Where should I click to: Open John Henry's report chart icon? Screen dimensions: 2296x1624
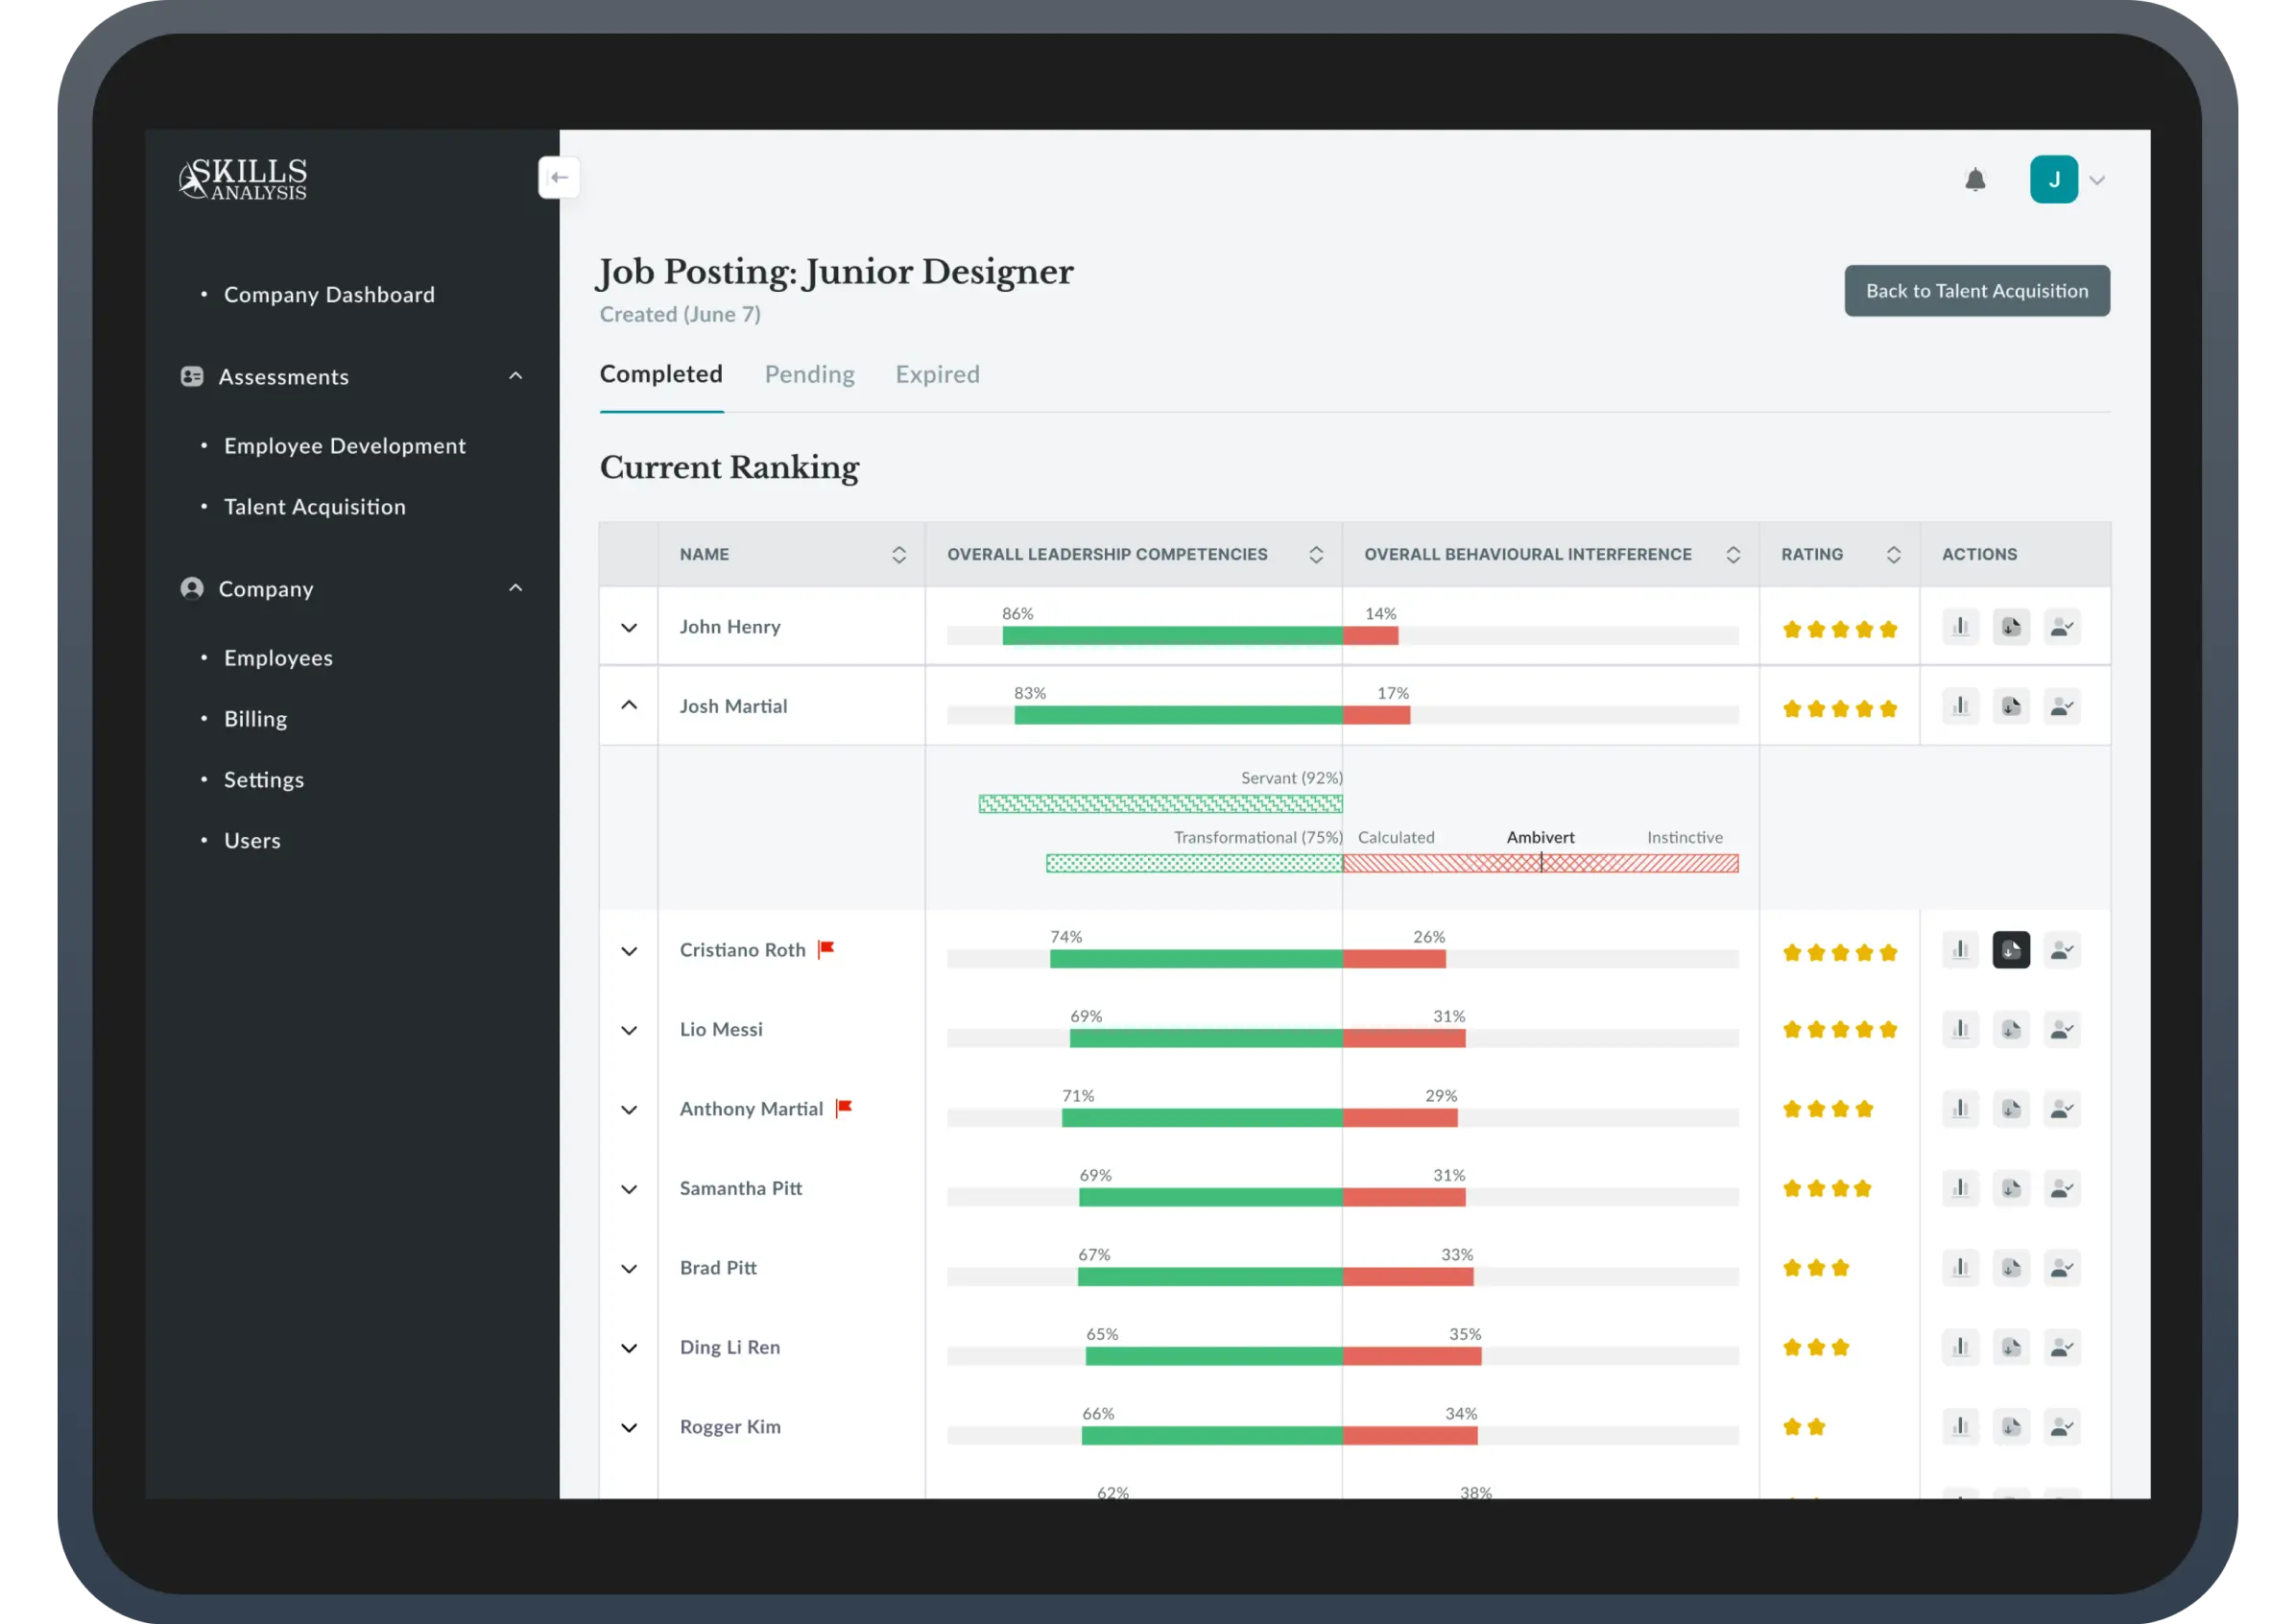click(1961, 626)
